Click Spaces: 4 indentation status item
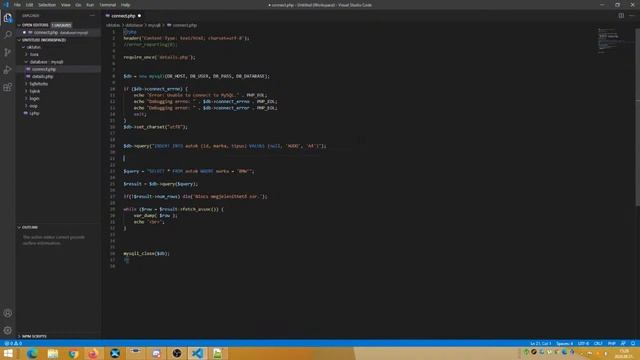The image size is (640, 360). tap(564, 344)
